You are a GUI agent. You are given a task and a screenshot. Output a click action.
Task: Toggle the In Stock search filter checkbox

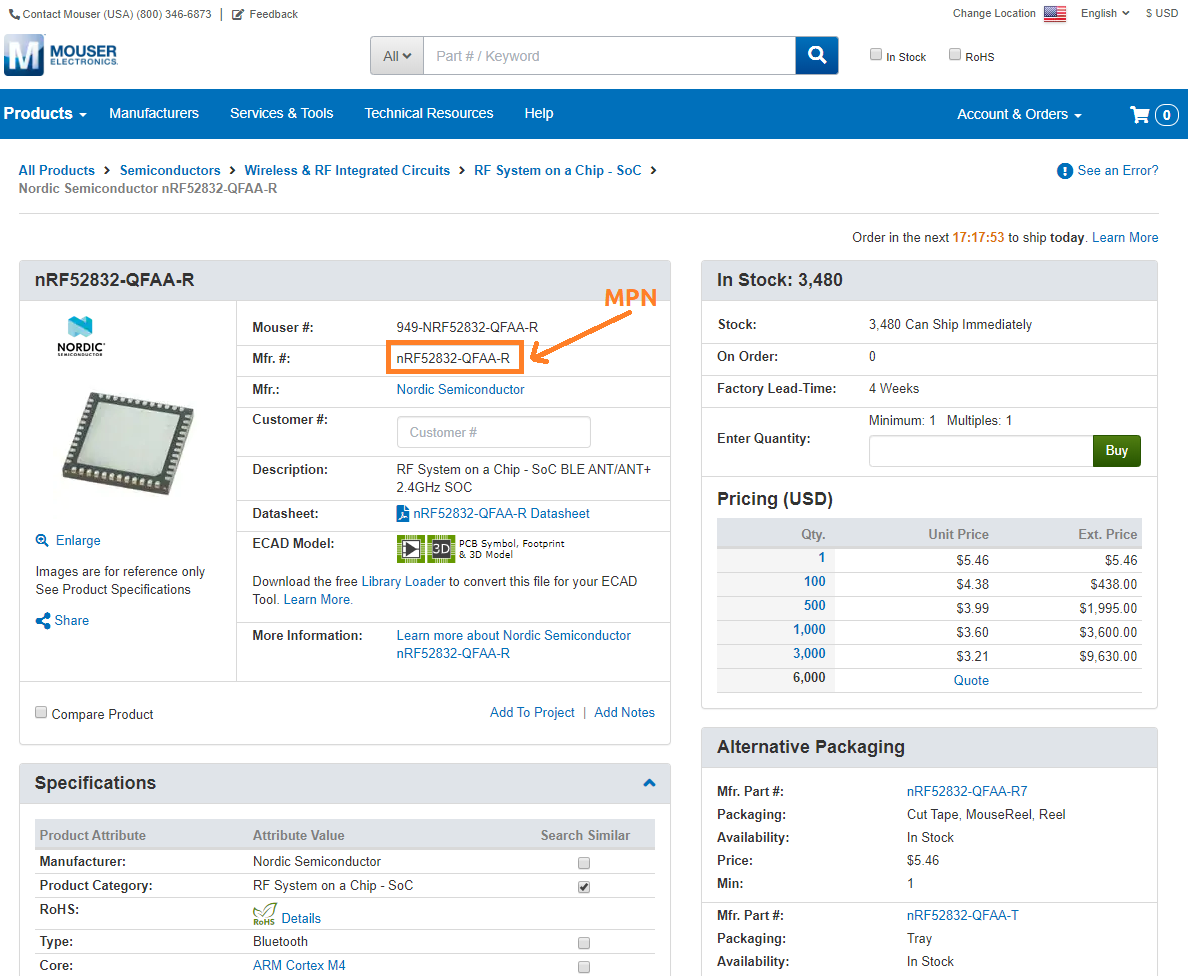point(876,55)
